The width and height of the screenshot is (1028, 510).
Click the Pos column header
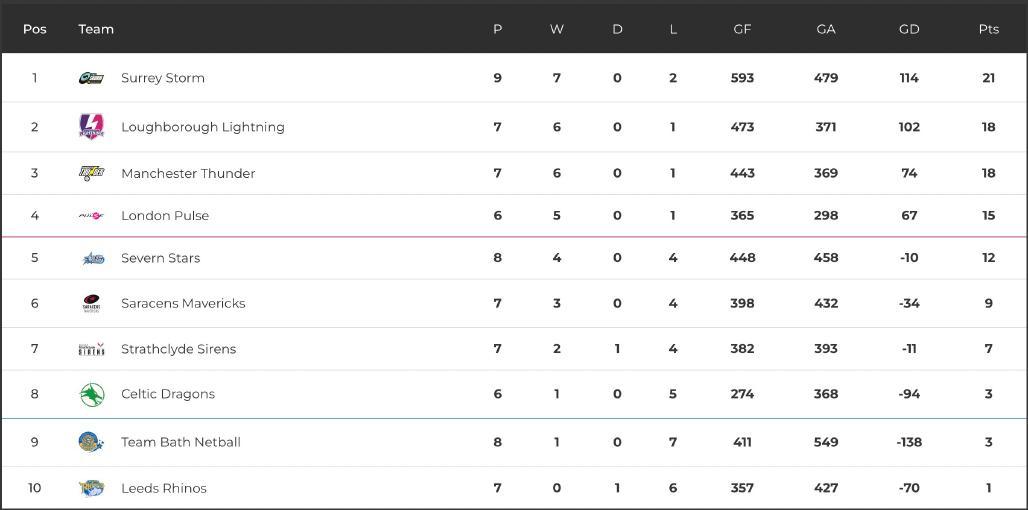tap(35, 29)
